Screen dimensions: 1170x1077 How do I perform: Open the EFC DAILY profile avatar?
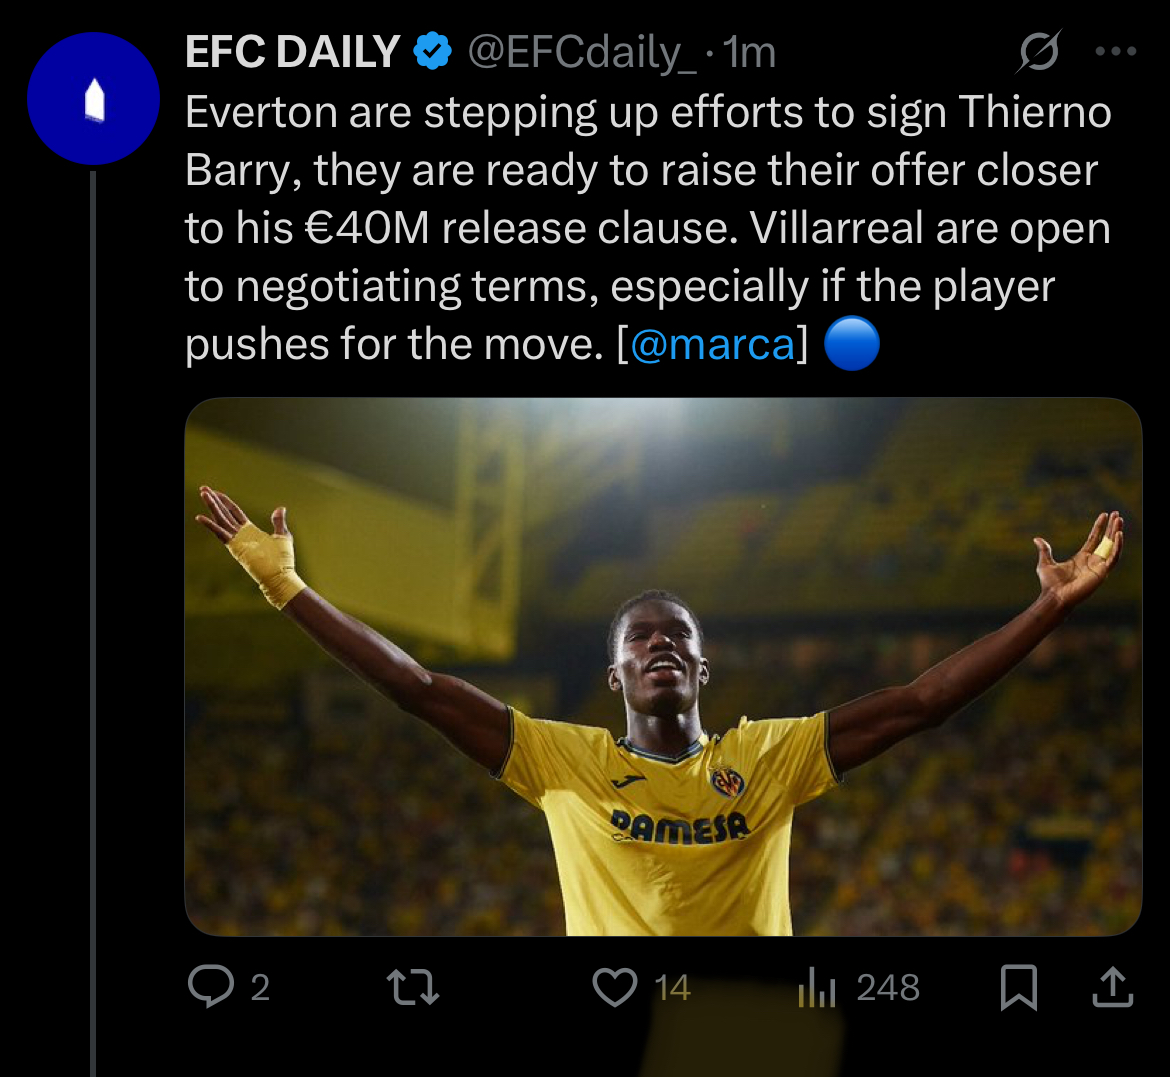tap(93, 99)
